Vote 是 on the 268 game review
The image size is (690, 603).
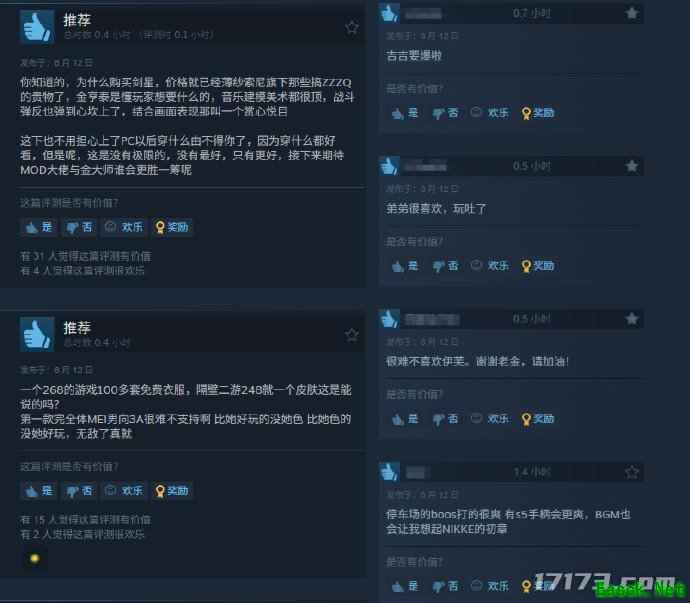coord(39,491)
